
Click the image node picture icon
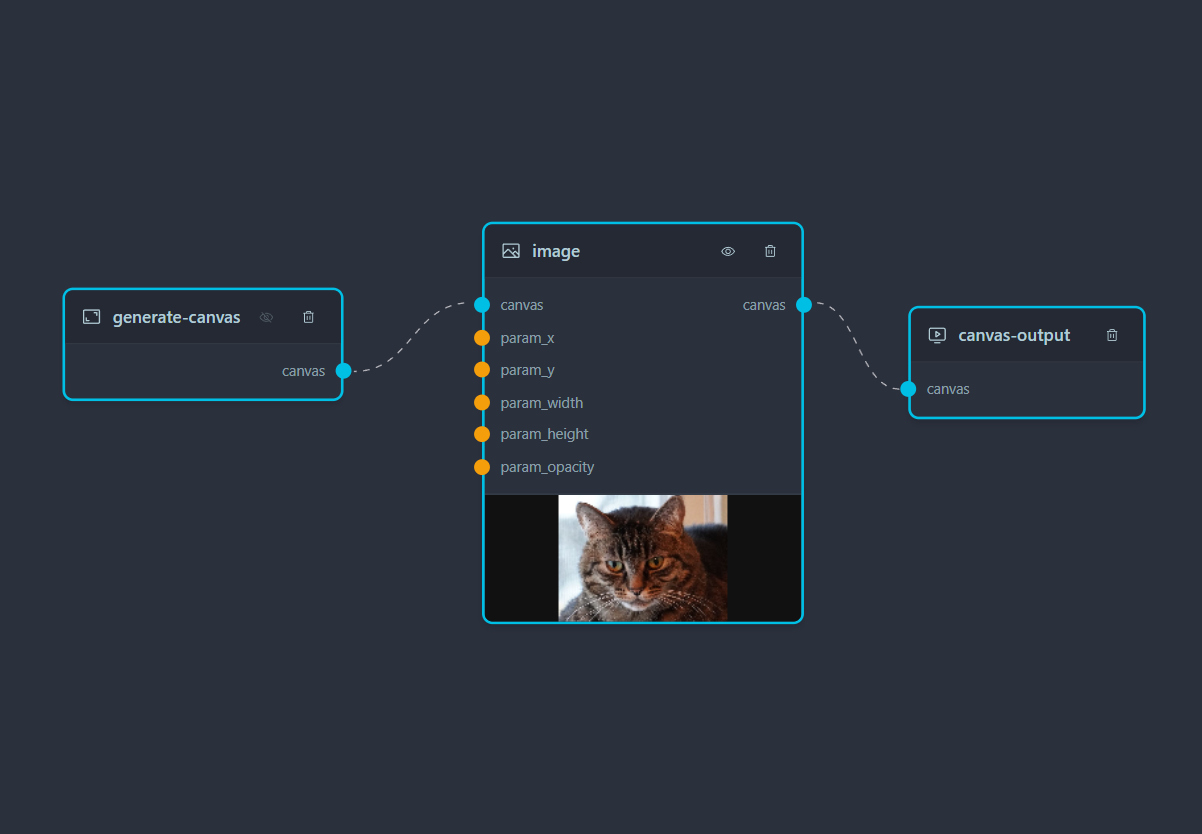pos(511,251)
